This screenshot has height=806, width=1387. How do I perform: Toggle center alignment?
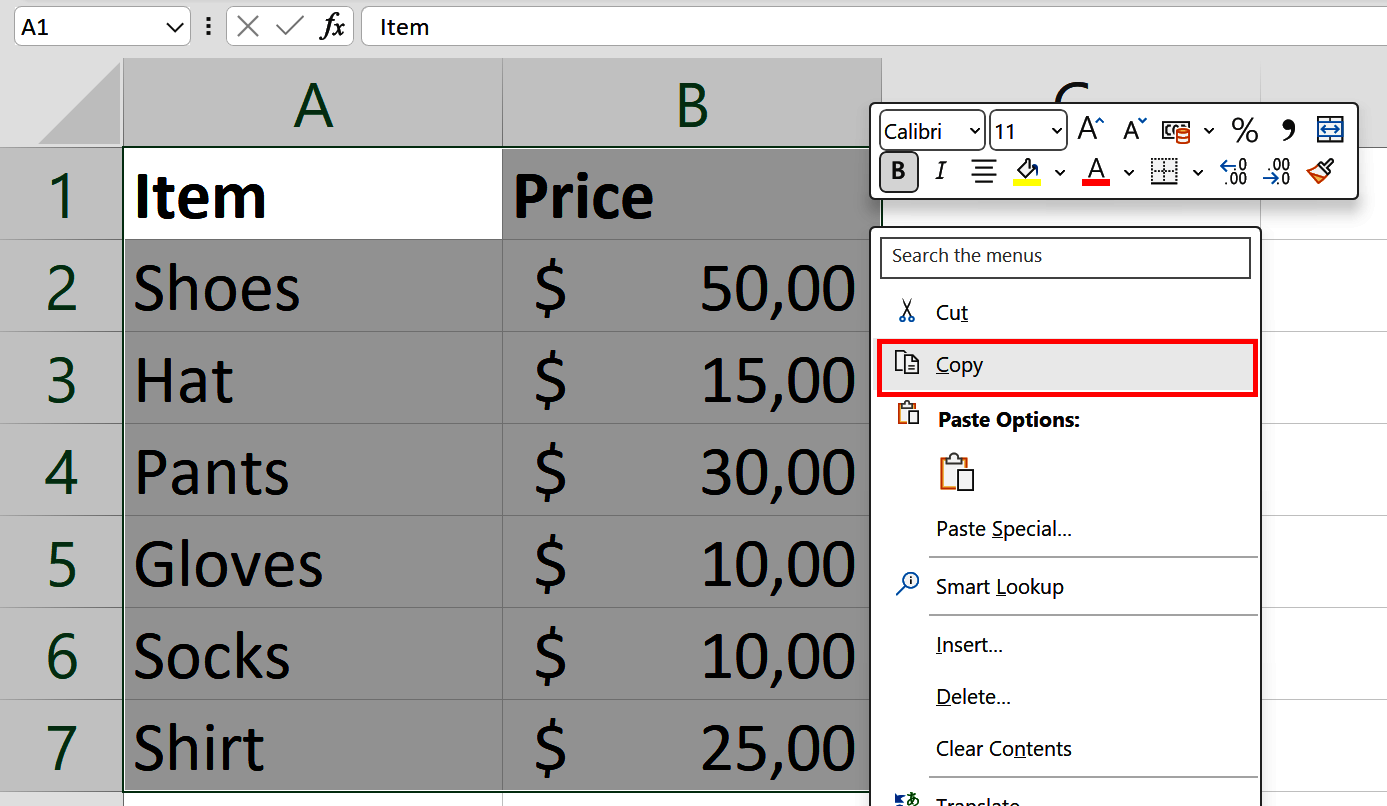(x=983, y=171)
